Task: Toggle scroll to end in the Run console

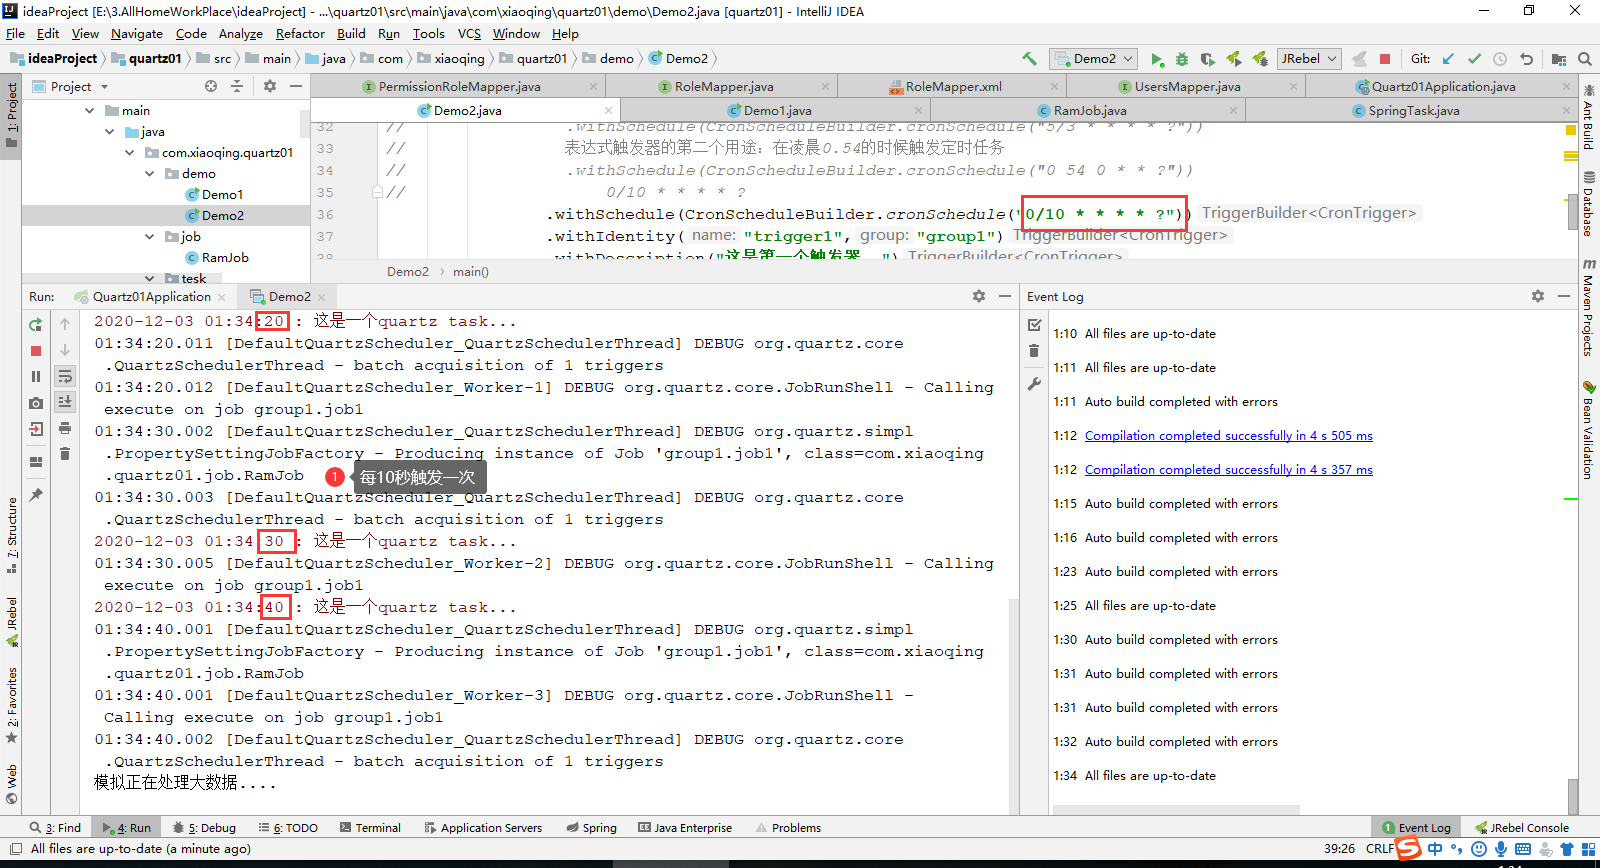Action: click(65, 402)
